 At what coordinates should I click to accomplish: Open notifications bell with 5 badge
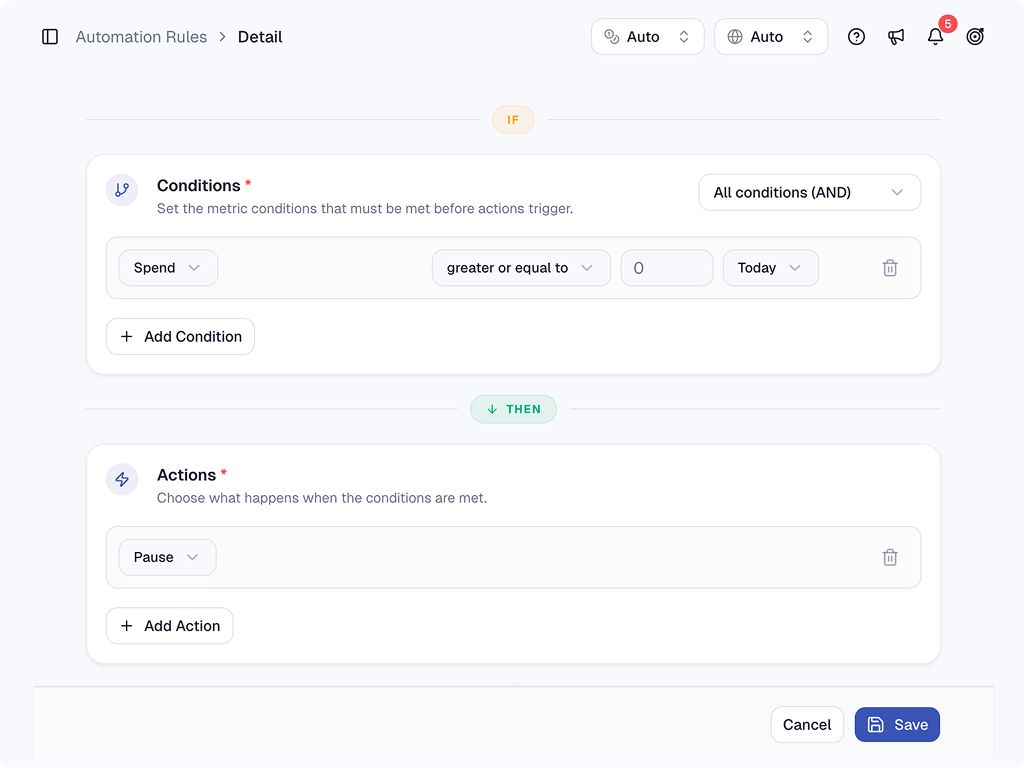(x=935, y=37)
